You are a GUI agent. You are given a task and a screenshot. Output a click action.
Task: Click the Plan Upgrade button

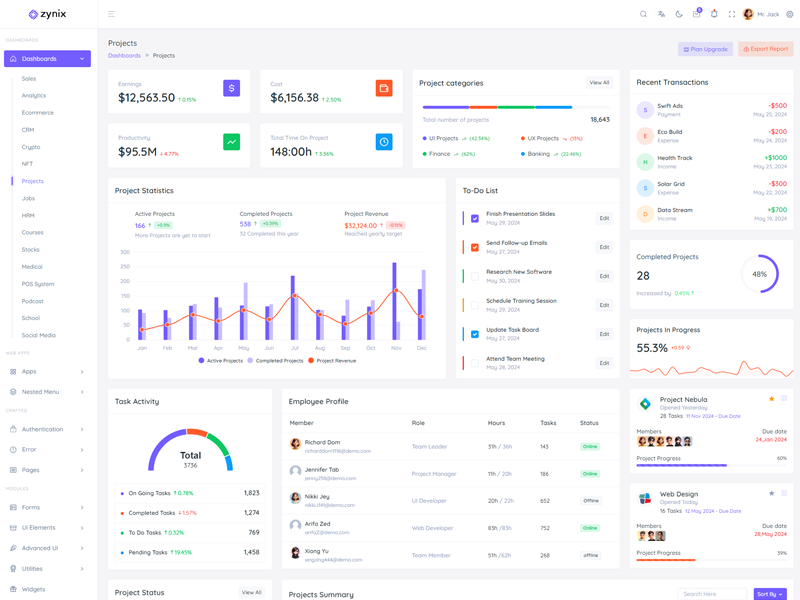[x=705, y=49]
